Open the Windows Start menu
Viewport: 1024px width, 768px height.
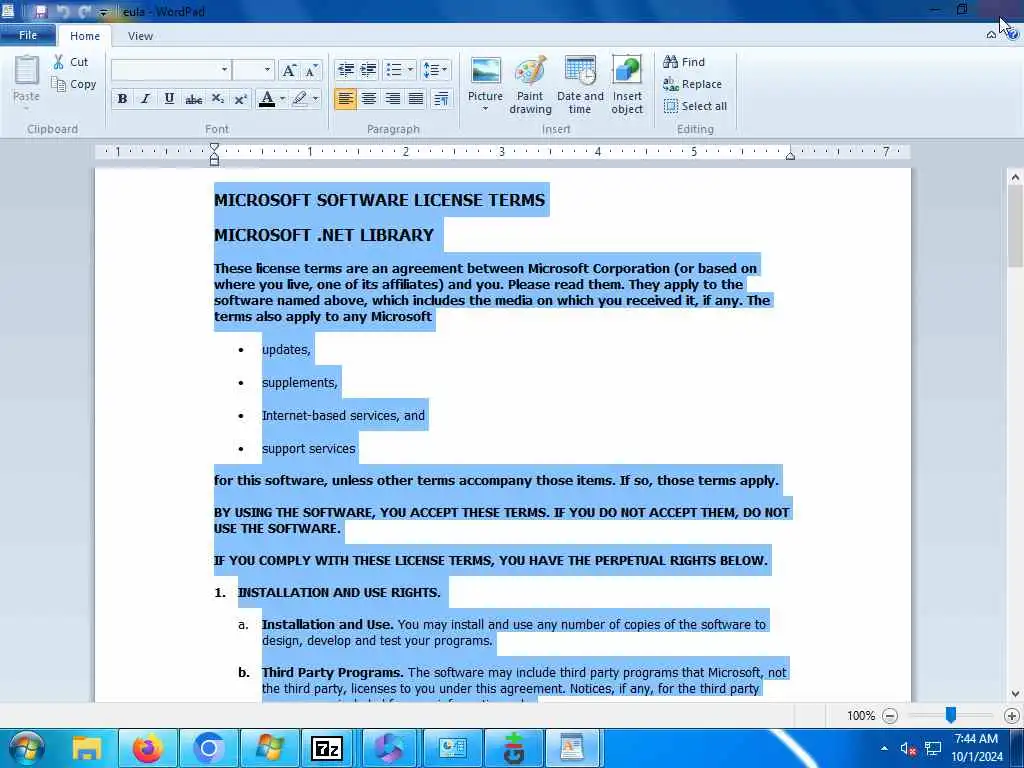(26, 748)
